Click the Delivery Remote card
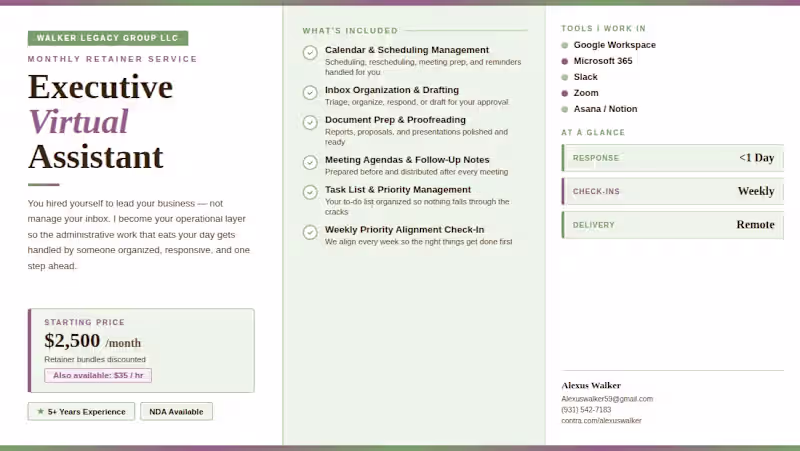800x451 pixels. click(x=672, y=225)
